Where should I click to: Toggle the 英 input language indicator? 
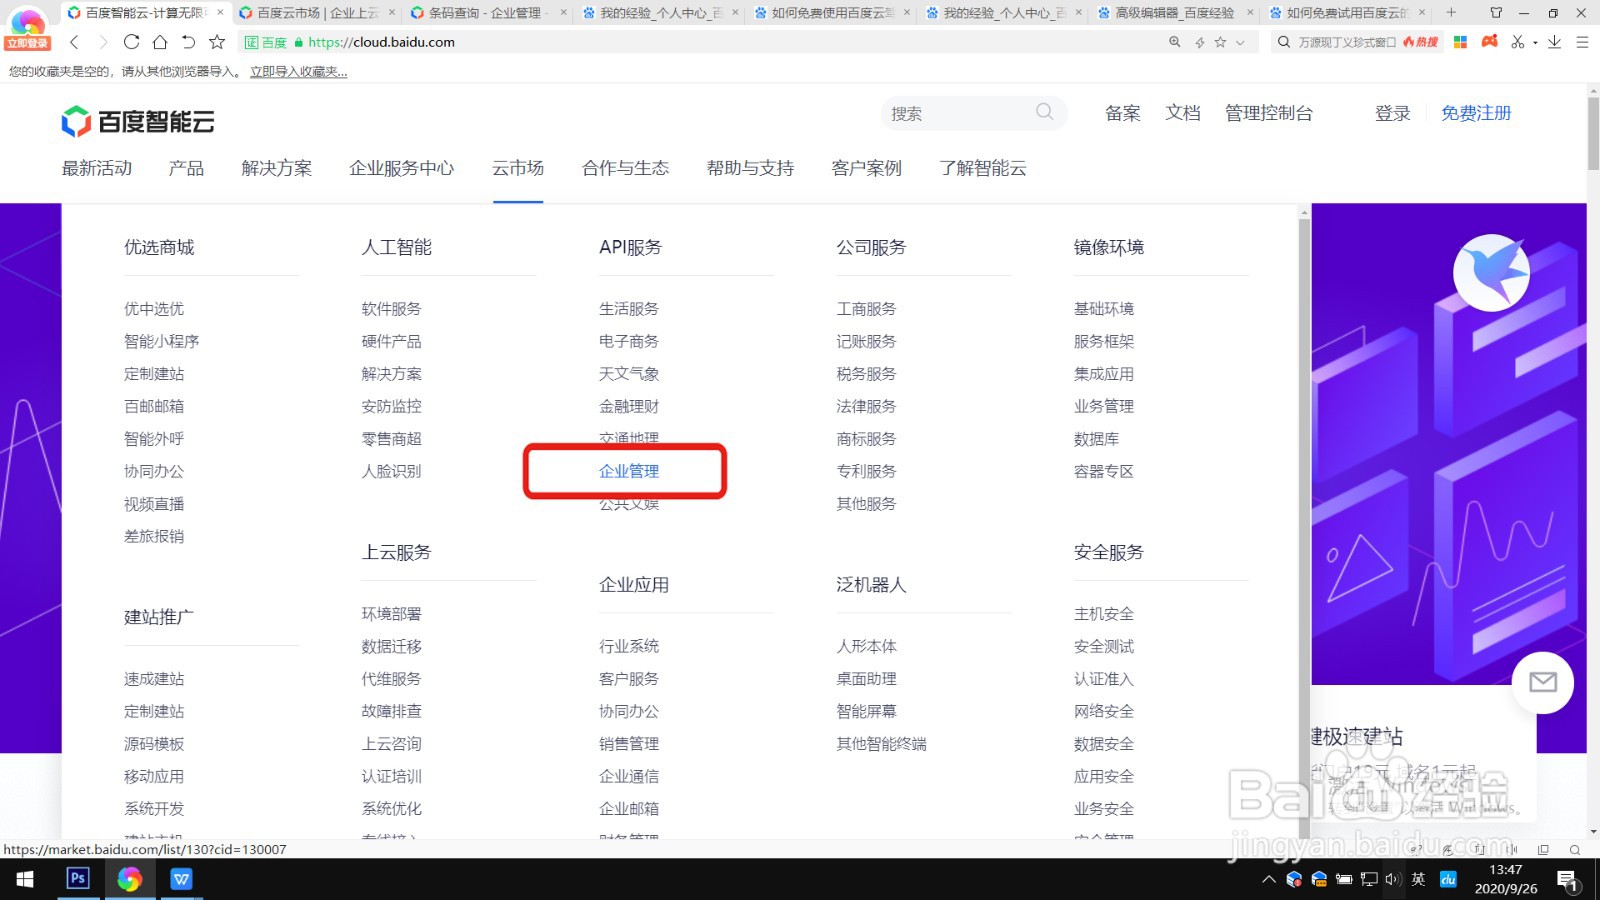[1418, 881]
